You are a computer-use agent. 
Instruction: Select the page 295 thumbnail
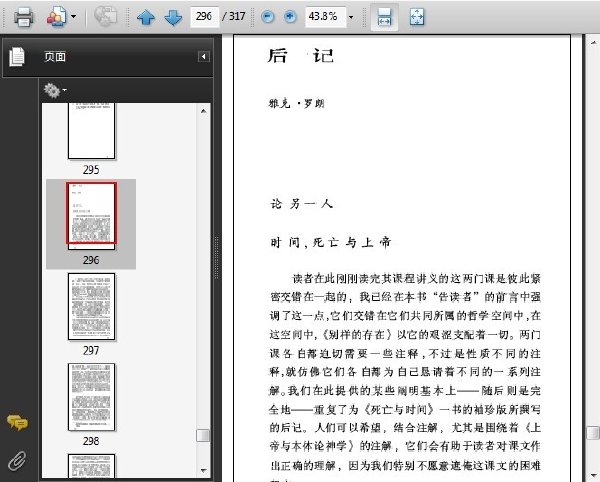tap(91, 131)
